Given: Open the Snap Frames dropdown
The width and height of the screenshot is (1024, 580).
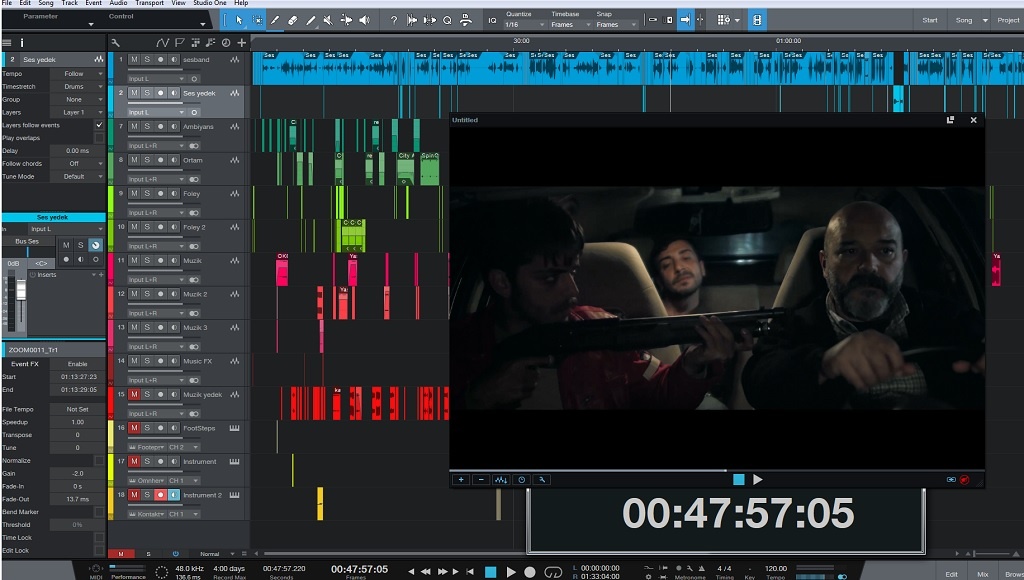Looking at the screenshot, I should click(616, 25).
